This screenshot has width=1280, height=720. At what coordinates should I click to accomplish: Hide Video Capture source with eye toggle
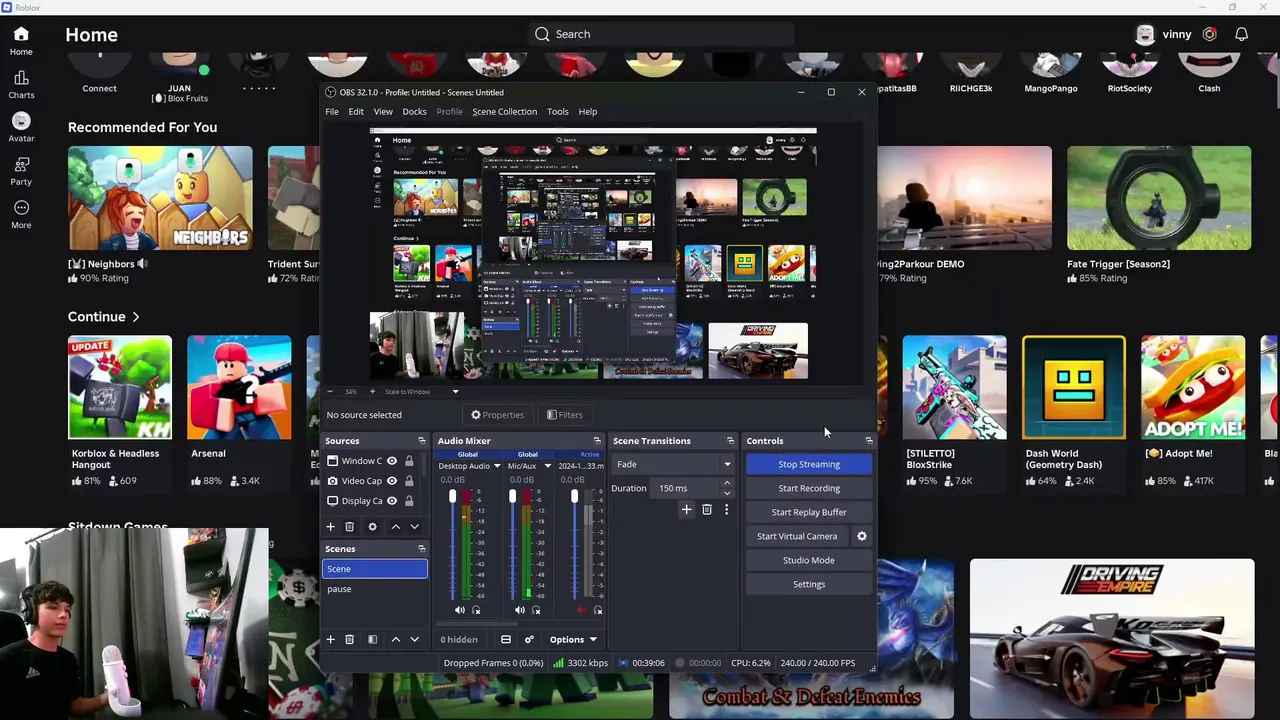[x=392, y=481]
